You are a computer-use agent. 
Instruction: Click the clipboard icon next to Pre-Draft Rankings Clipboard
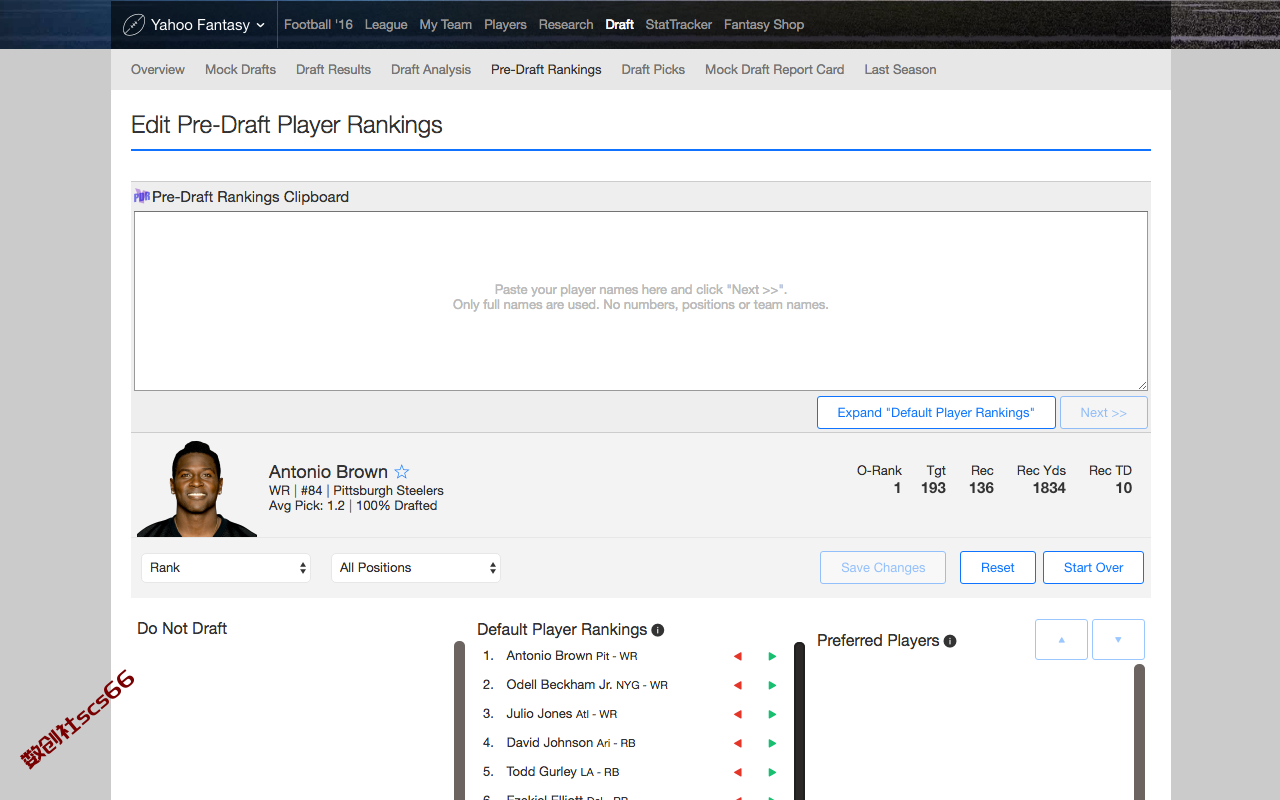(142, 196)
